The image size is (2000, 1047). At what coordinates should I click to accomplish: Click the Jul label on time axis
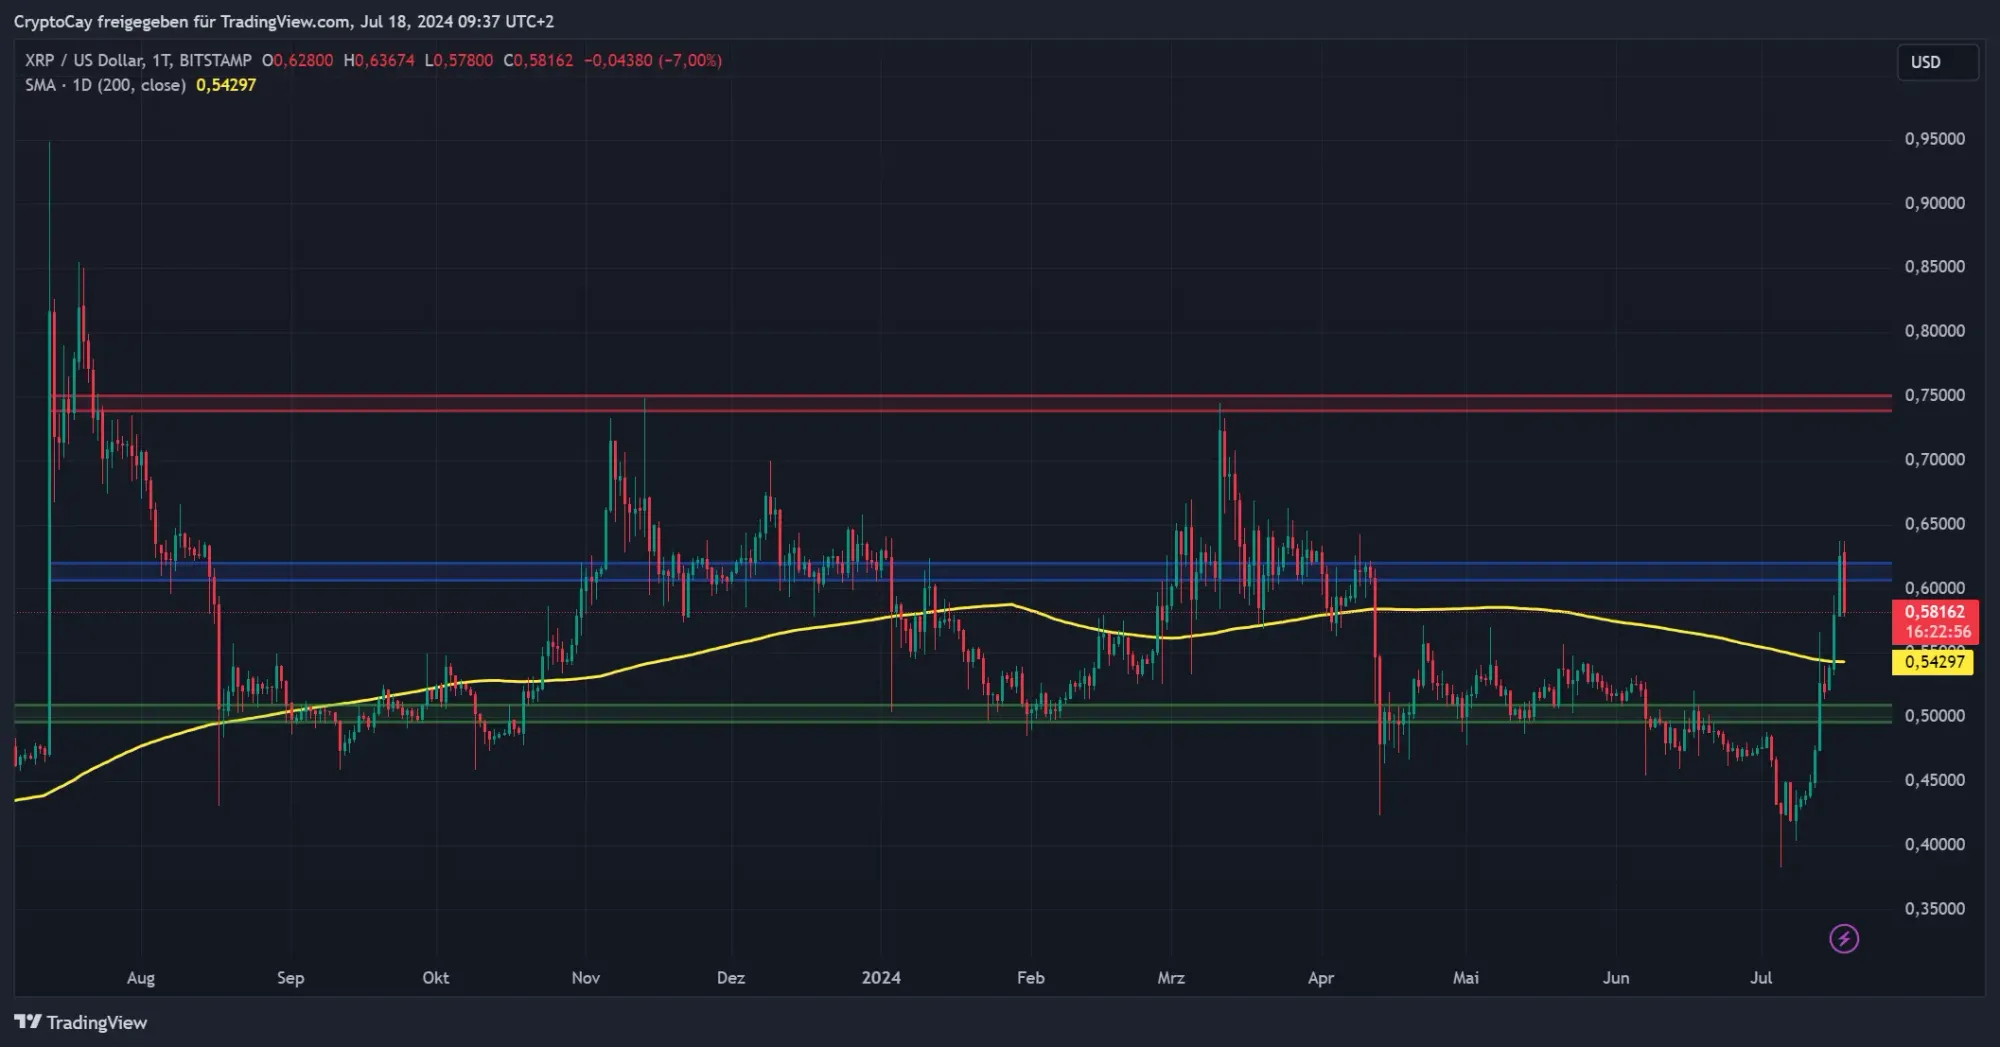(1761, 978)
